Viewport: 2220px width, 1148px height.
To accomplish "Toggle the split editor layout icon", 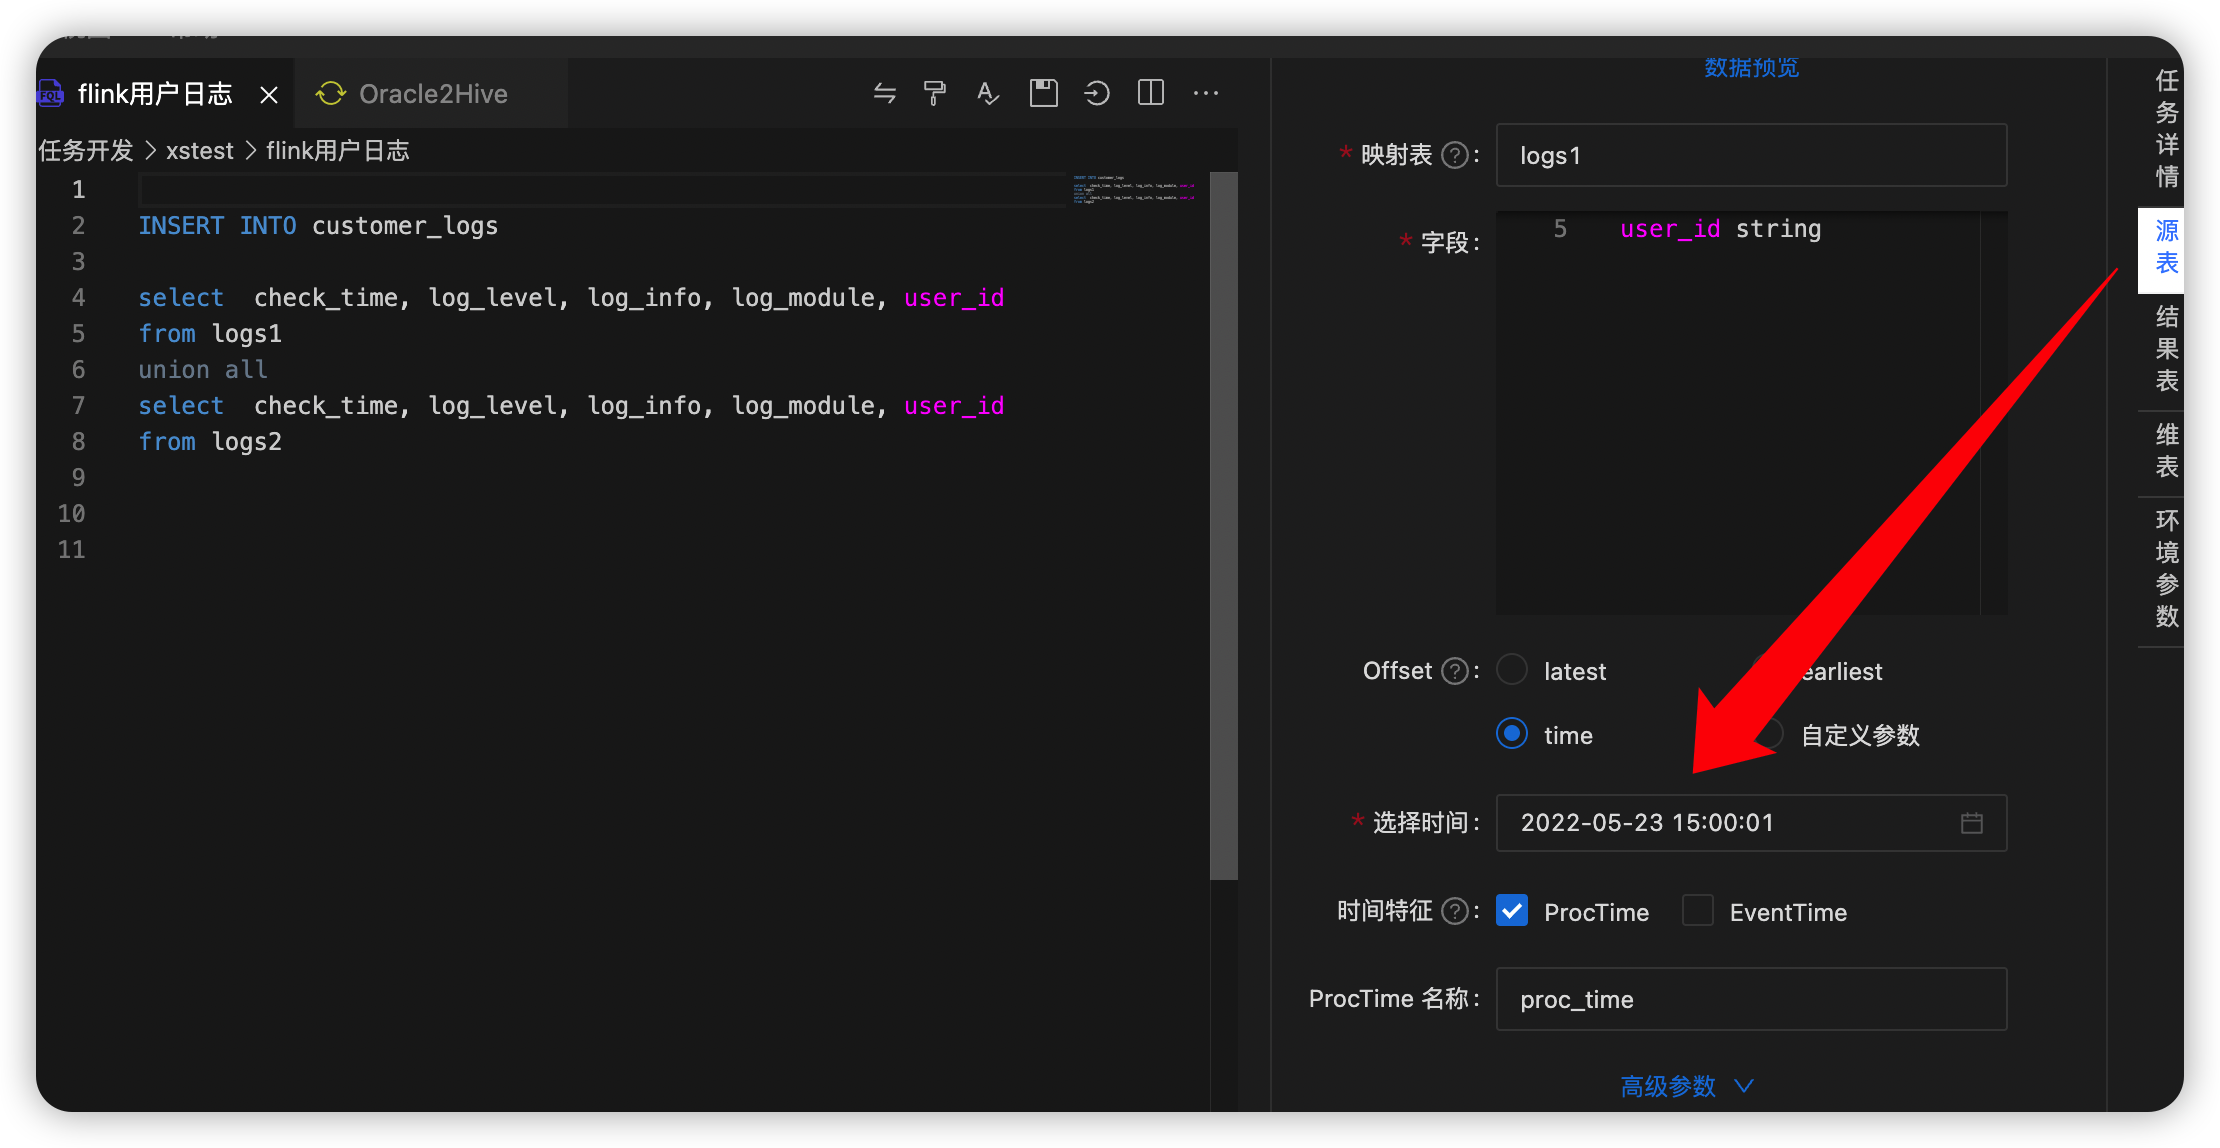I will coord(1151,94).
